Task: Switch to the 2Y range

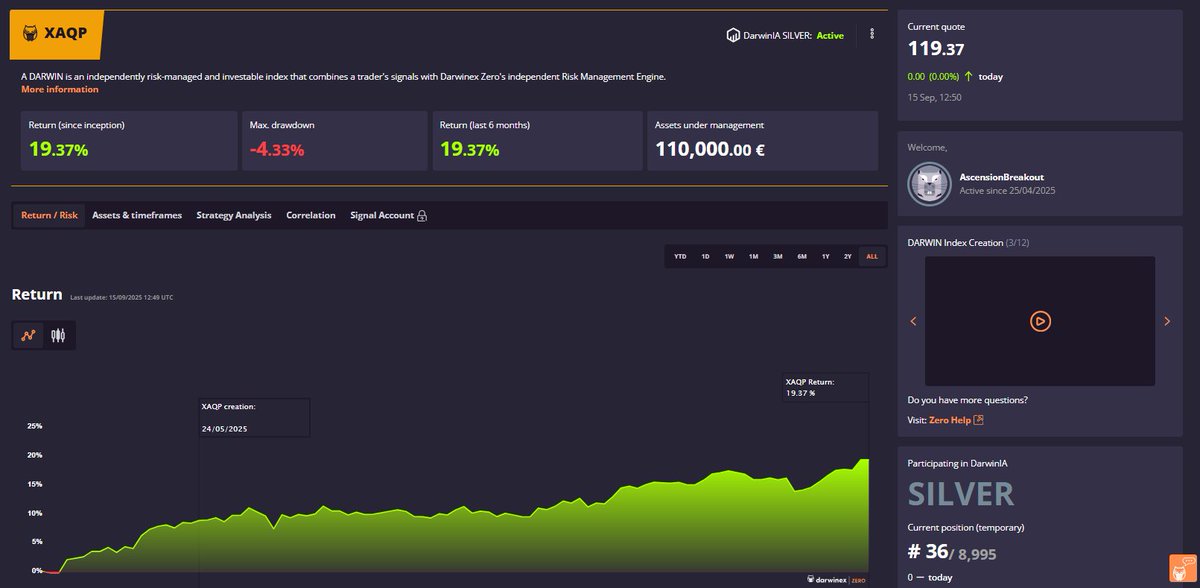Action: coord(849,256)
